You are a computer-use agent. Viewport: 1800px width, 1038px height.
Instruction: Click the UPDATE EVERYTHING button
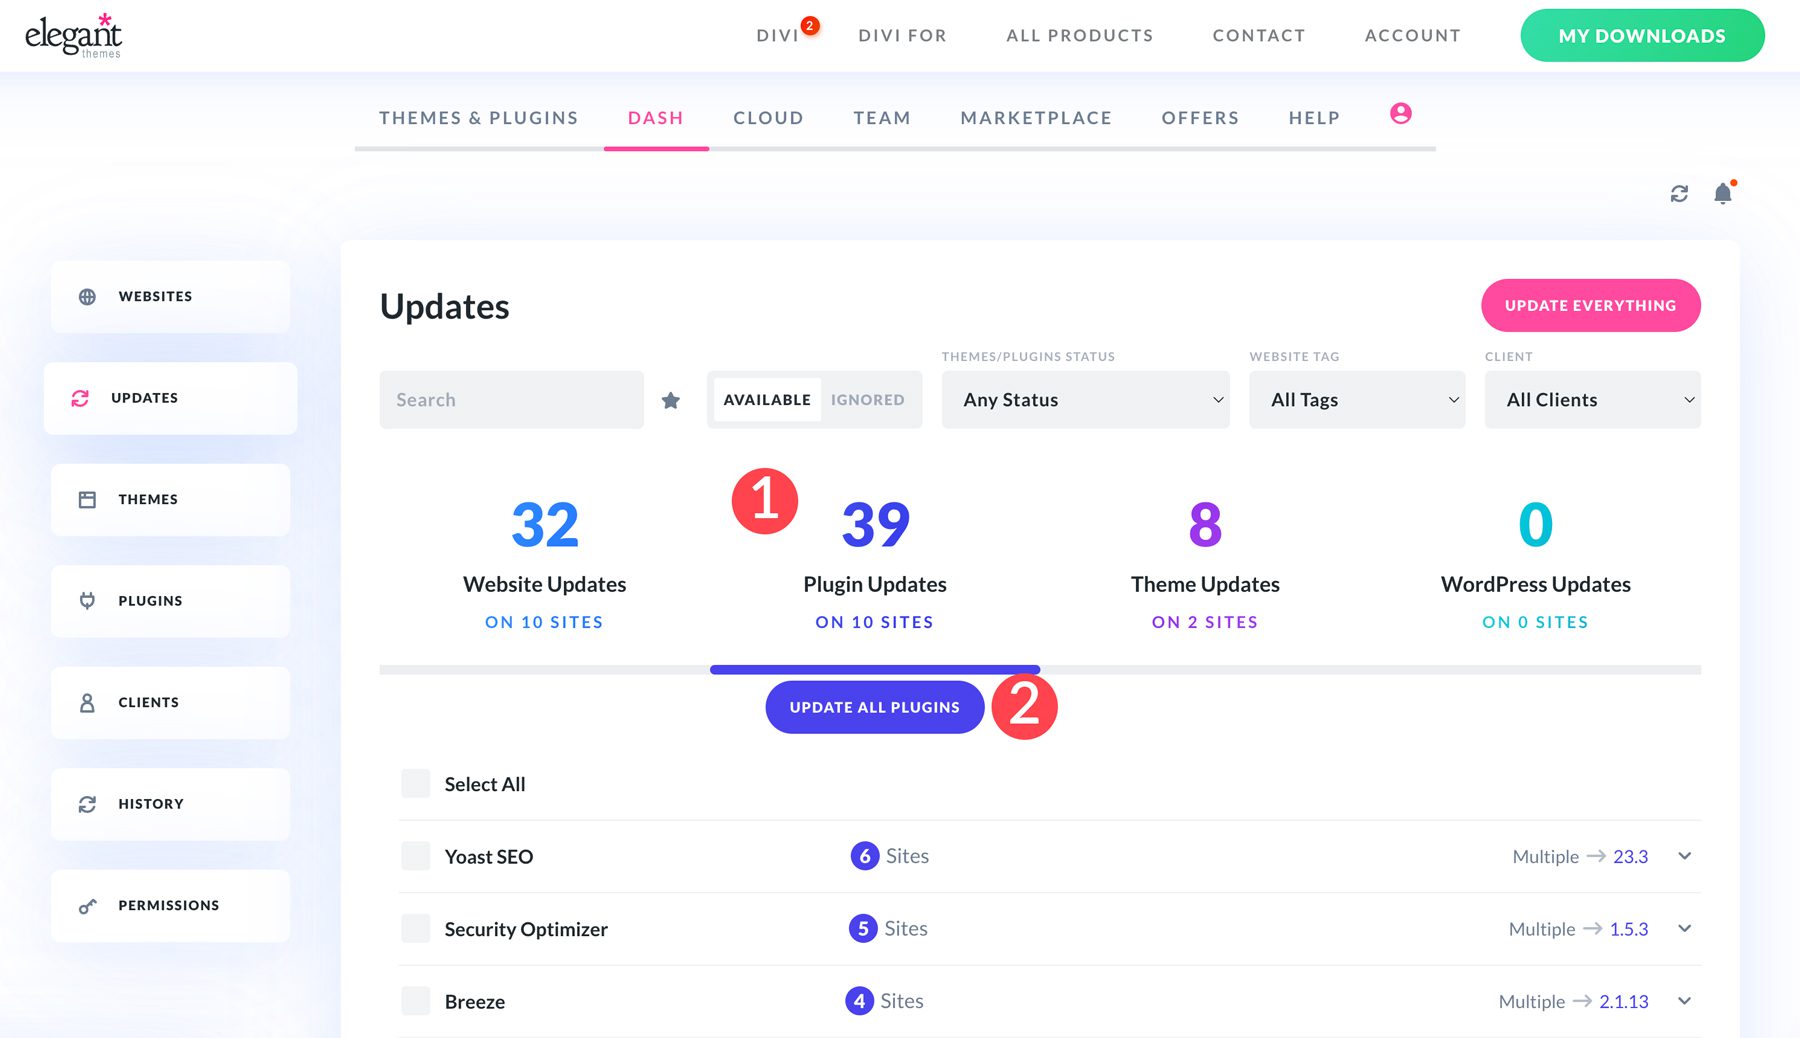coord(1590,305)
